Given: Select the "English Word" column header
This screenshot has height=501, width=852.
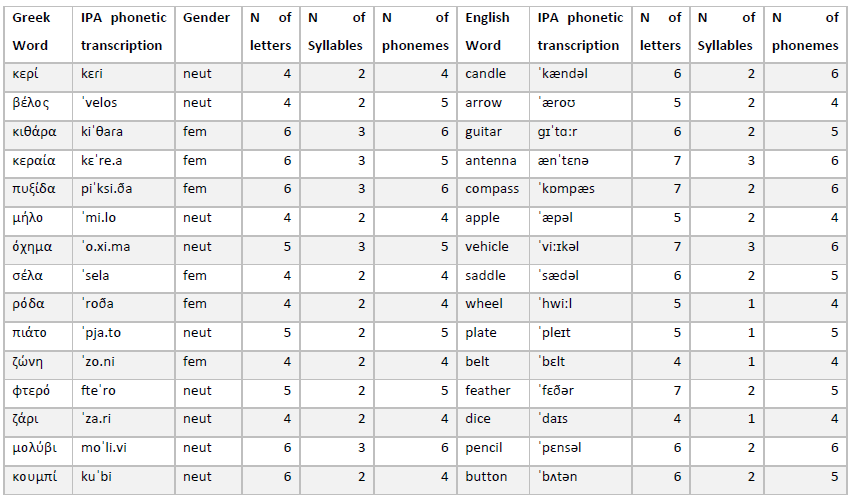Looking at the screenshot, I should pos(488,31).
